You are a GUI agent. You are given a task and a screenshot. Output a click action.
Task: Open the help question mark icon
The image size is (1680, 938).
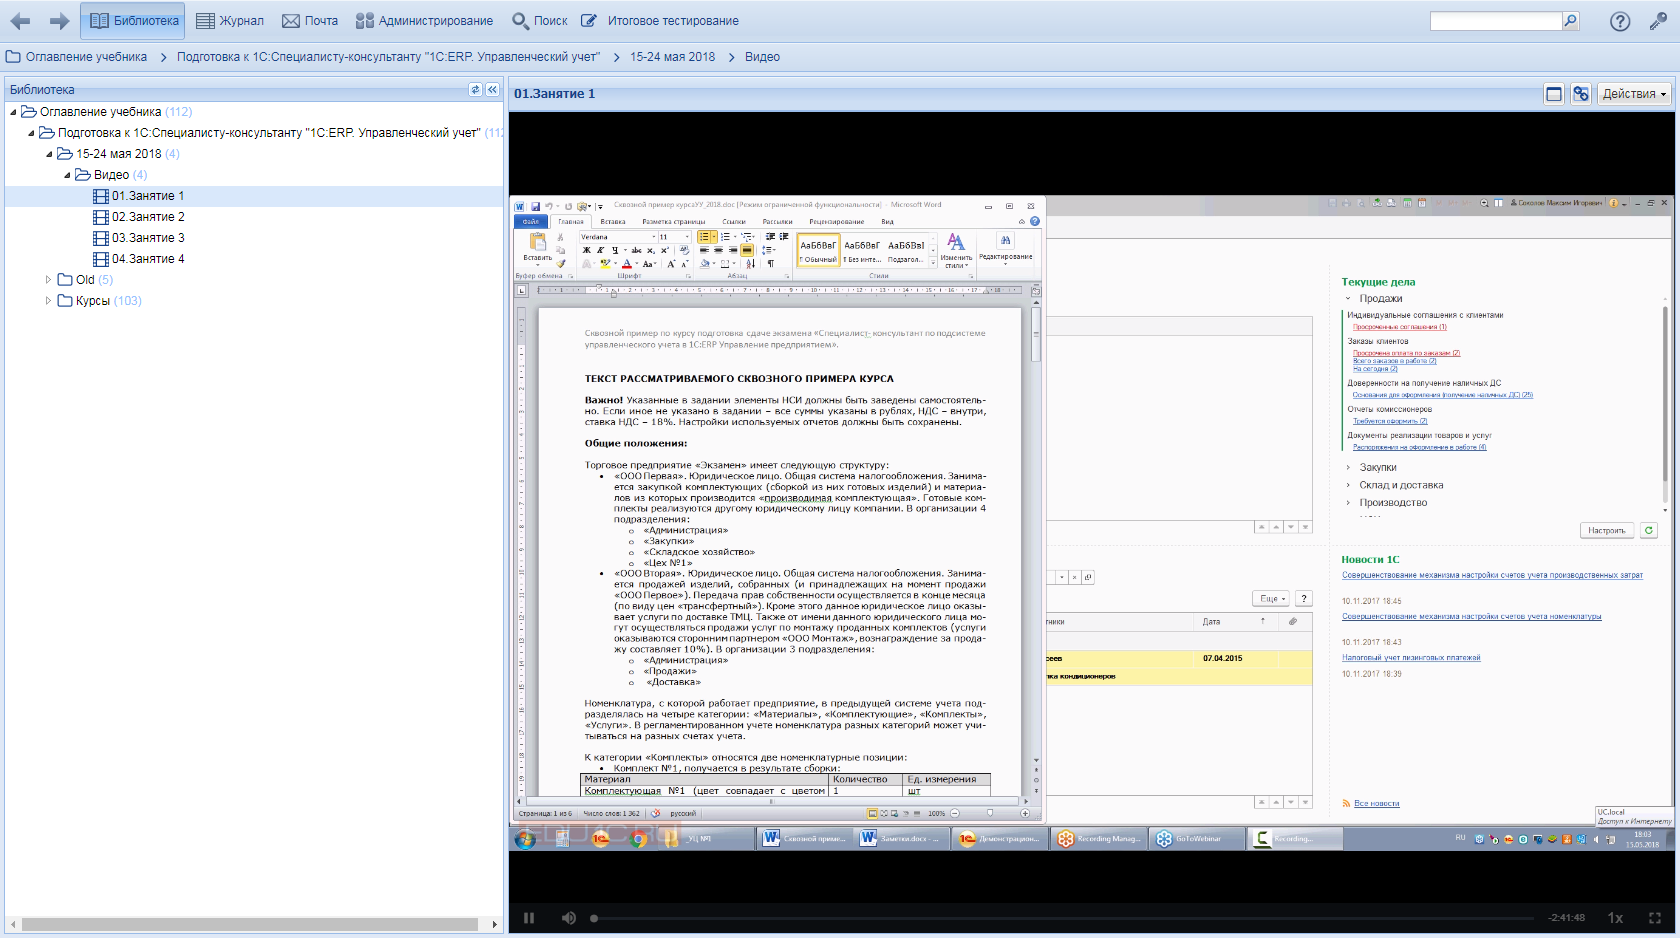click(x=1620, y=21)
